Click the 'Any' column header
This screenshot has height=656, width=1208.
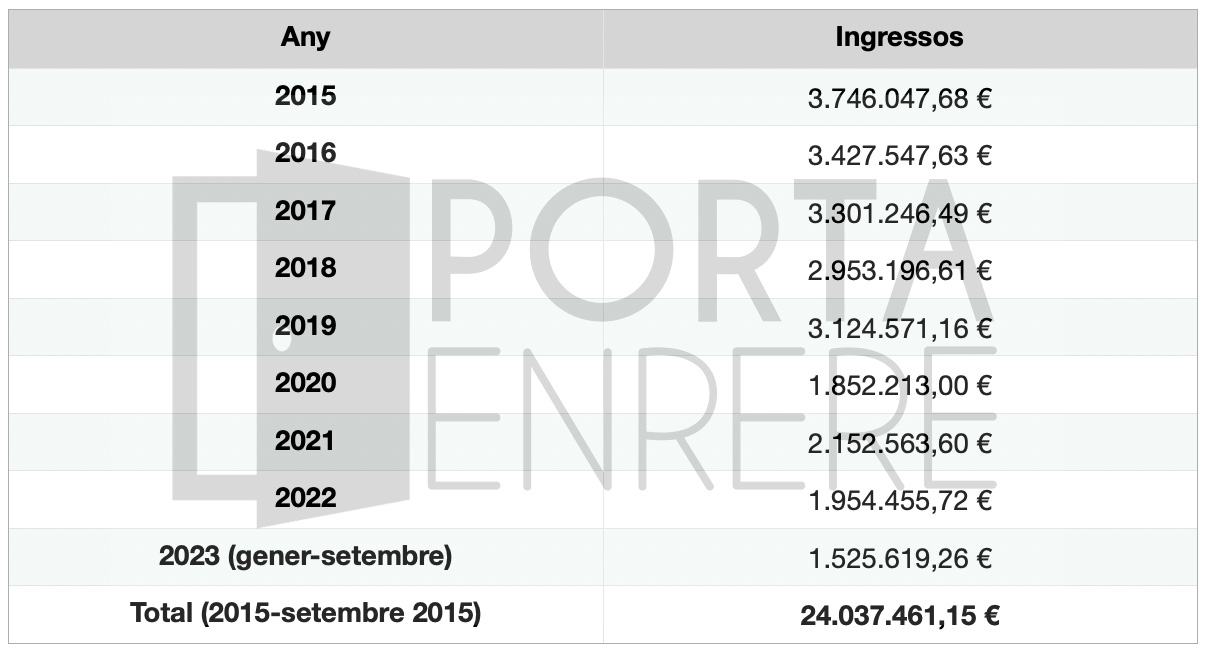[x=305, y=38]
